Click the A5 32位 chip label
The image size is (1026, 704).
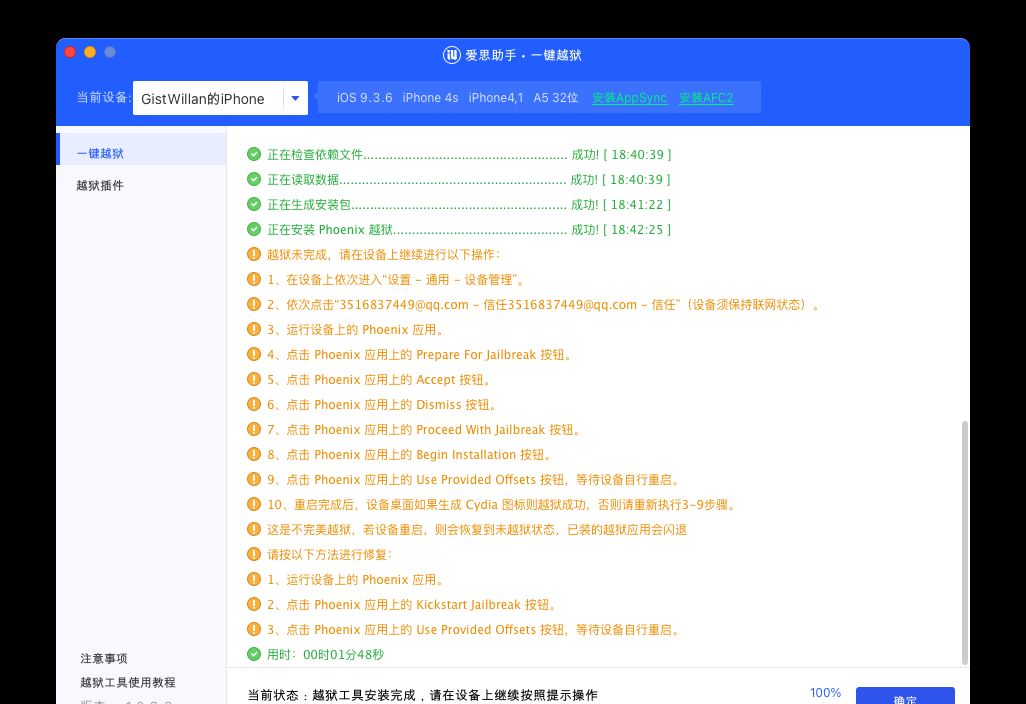(x=556, y=97)
